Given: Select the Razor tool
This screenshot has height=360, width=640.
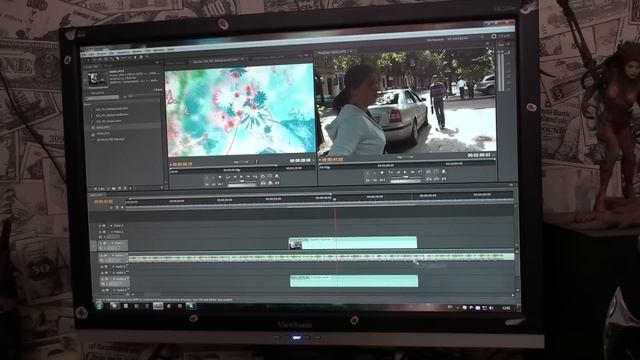Looking at the screenshot, I should click(x=118, y=58).
